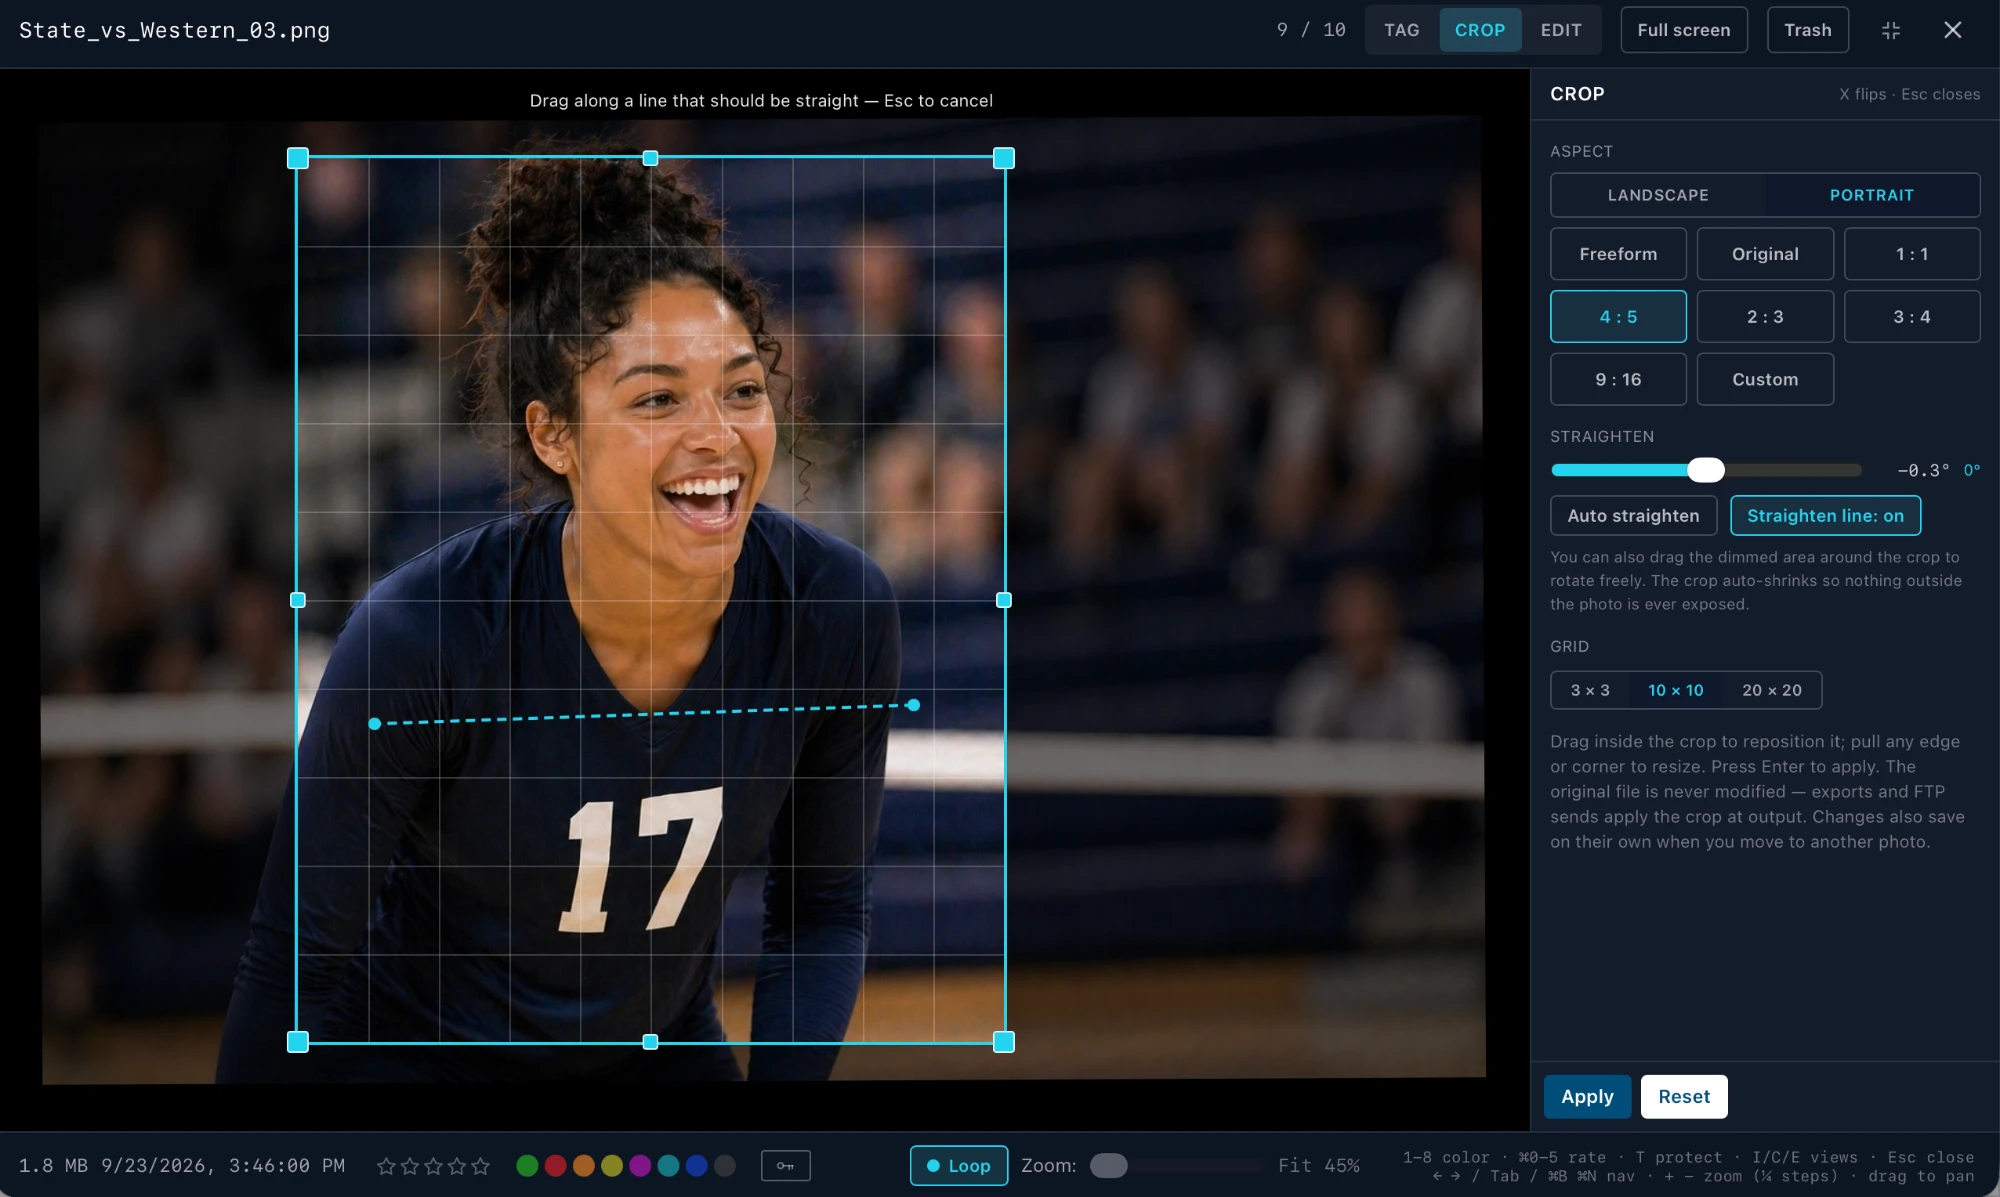2000x1197 pixels.
Task: Click Auto straighten
Action: pos(1633,516)
